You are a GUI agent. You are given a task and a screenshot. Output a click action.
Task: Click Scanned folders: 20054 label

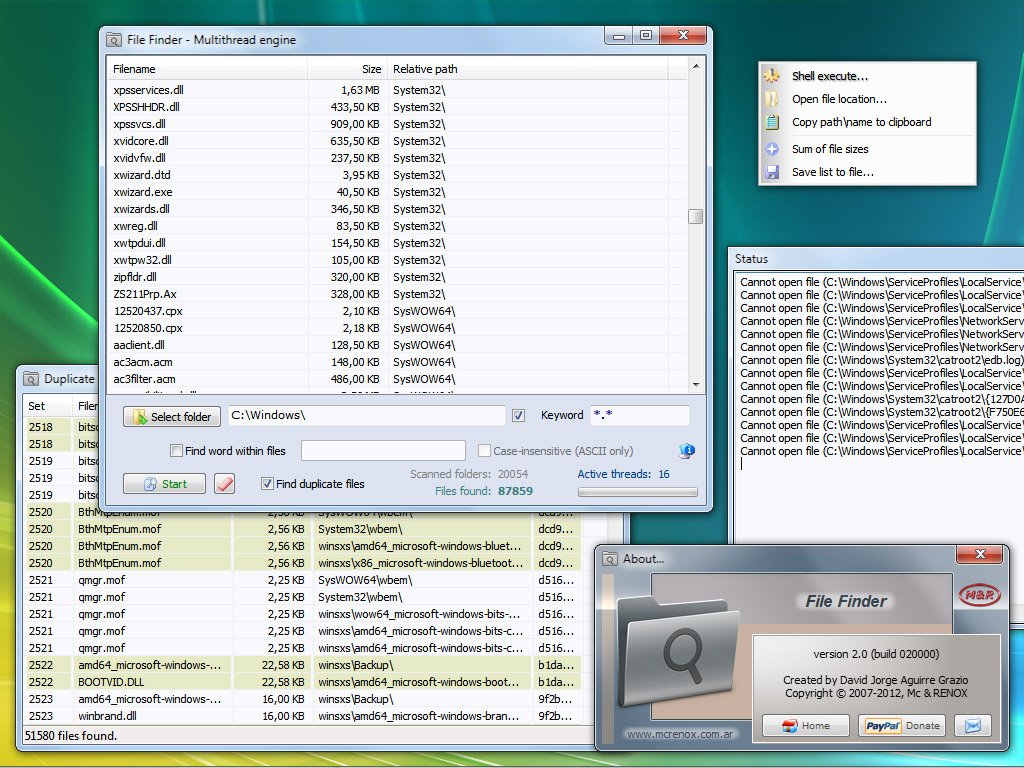[x=469, y=474]
